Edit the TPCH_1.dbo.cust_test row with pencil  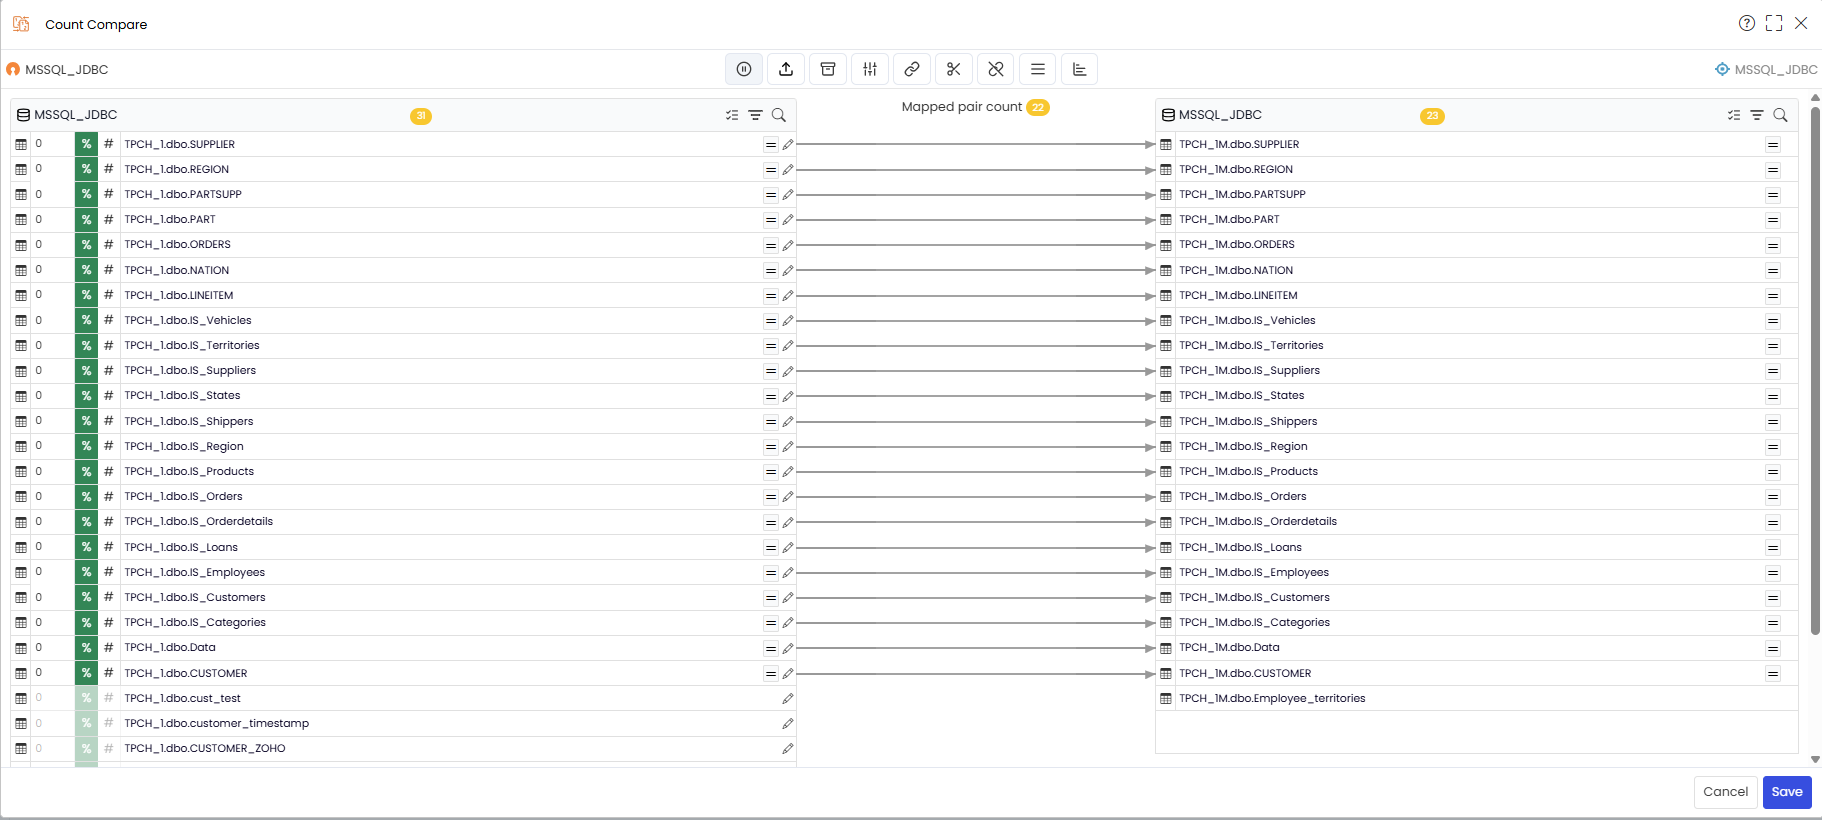coord(788,698)
